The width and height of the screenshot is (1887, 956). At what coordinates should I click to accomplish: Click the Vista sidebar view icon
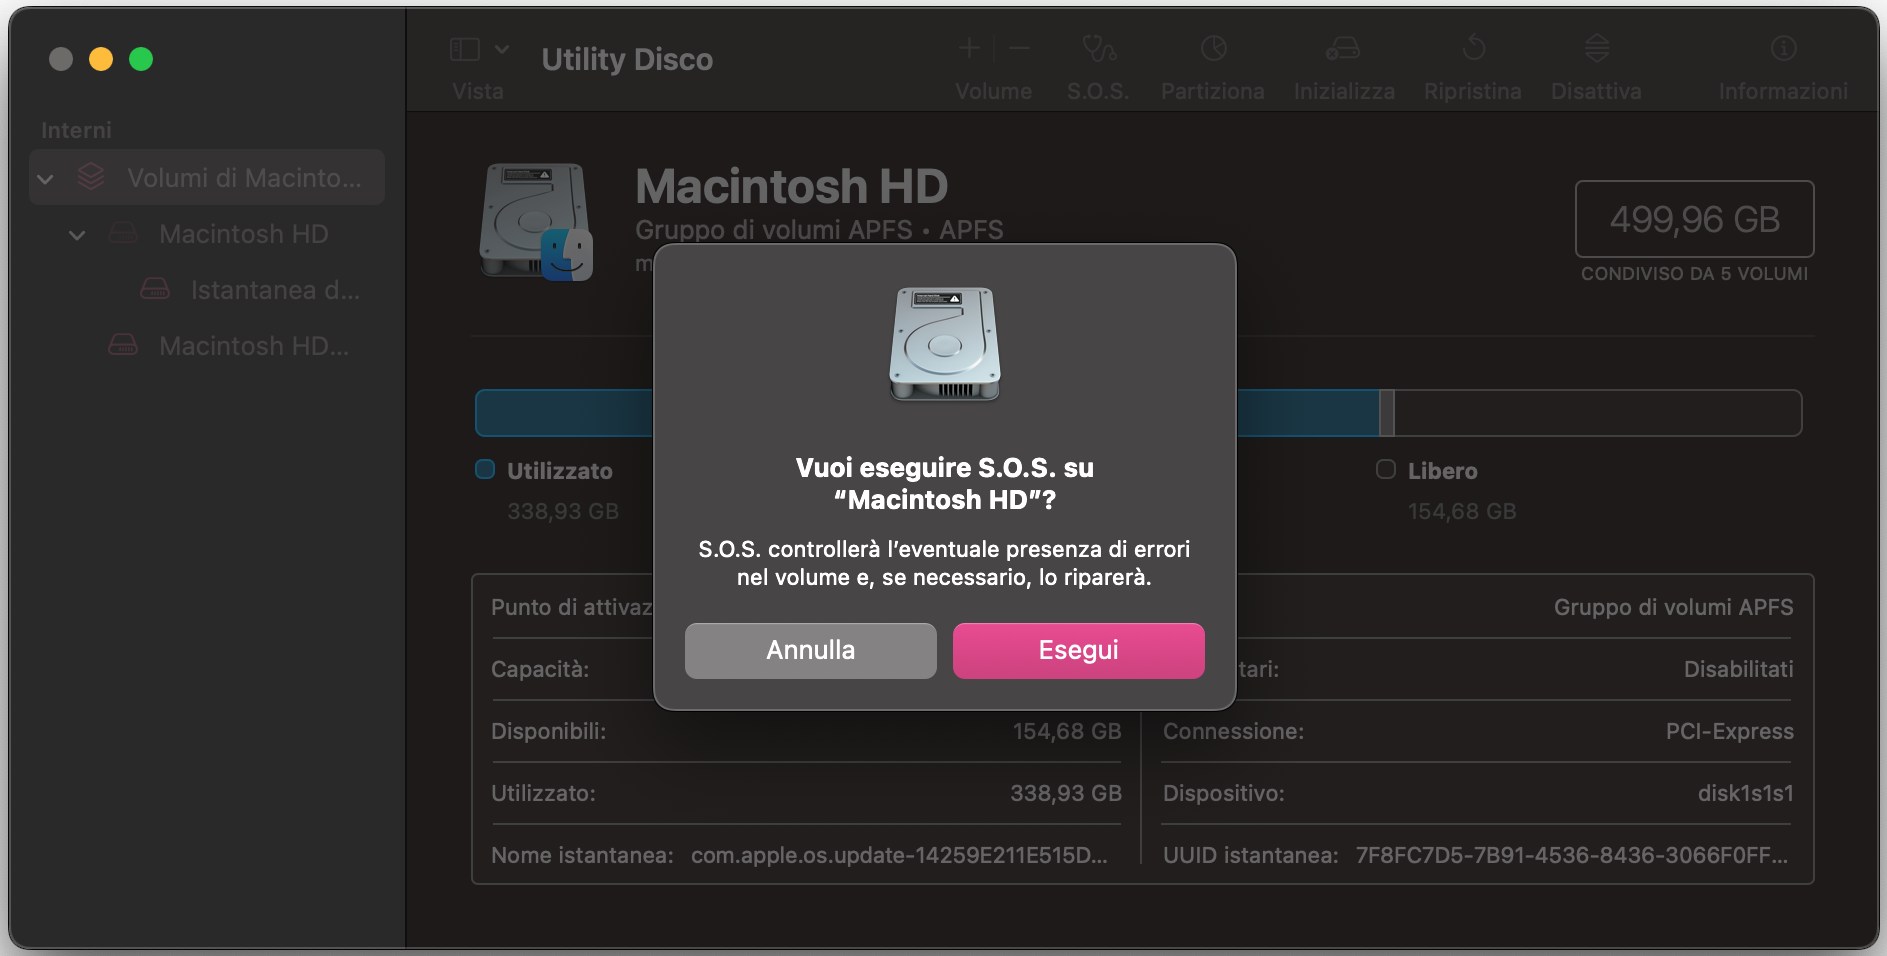tap(465, 48)
